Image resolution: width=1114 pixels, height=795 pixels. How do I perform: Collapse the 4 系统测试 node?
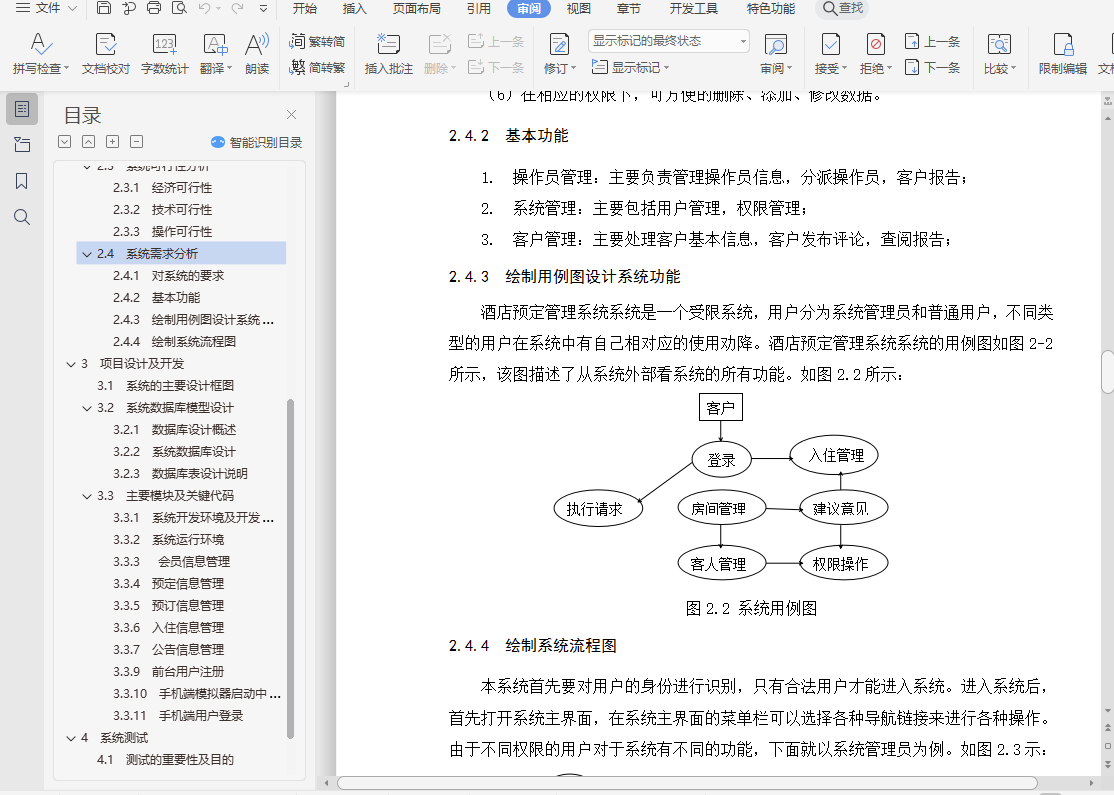[x=71, y=738]
